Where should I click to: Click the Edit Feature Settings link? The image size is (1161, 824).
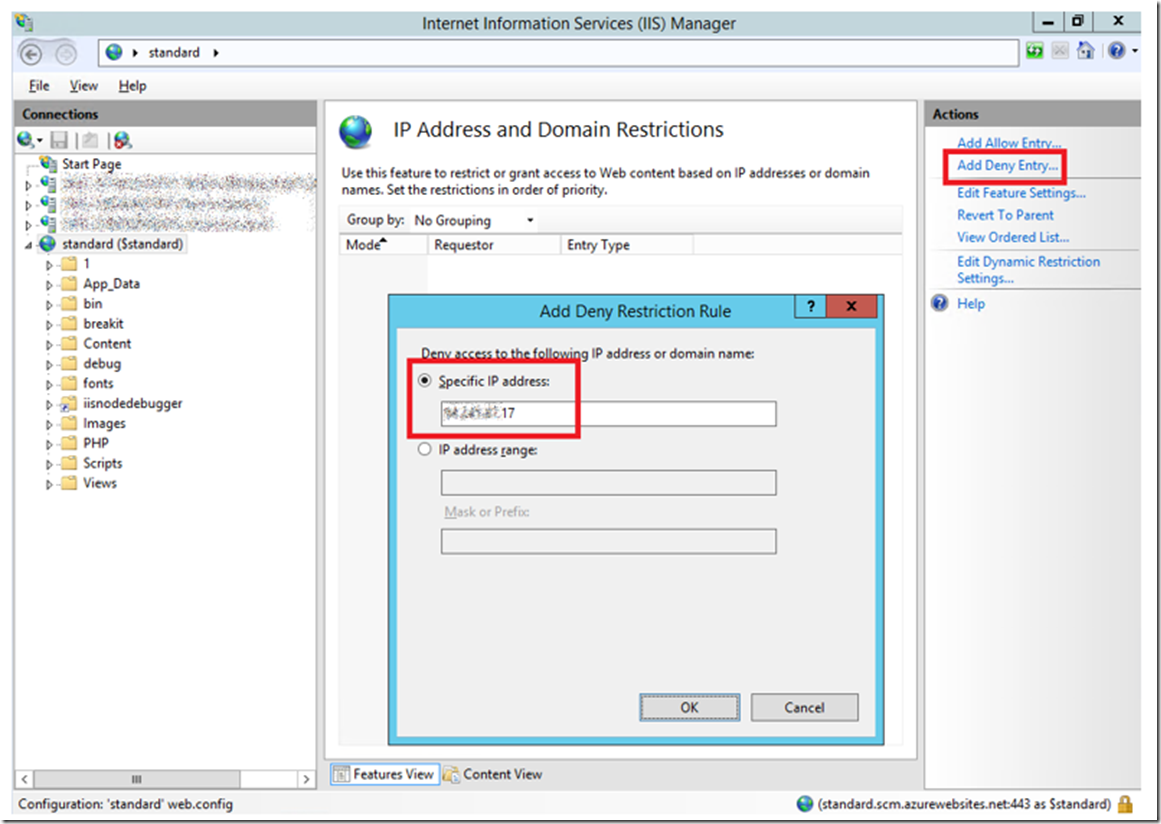(x=1021, y=193)
